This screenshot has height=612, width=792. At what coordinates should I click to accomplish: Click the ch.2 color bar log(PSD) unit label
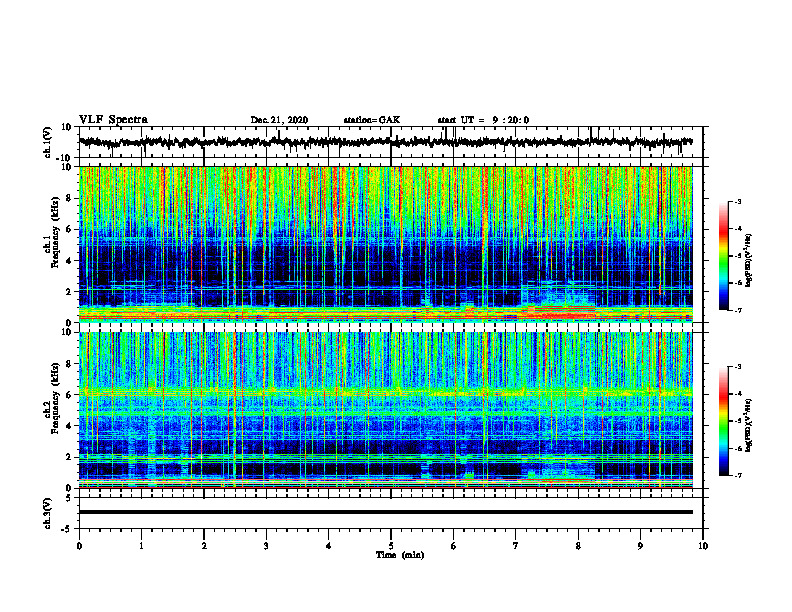pyautogui.click(x=749, y=425)
